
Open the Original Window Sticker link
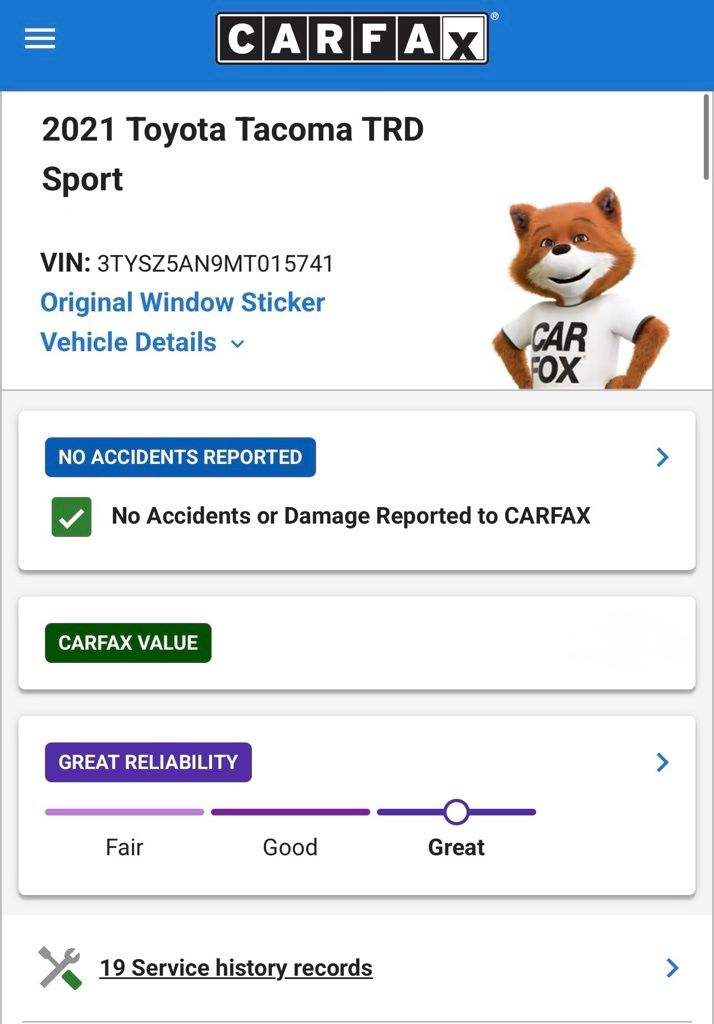coord(182,302)
